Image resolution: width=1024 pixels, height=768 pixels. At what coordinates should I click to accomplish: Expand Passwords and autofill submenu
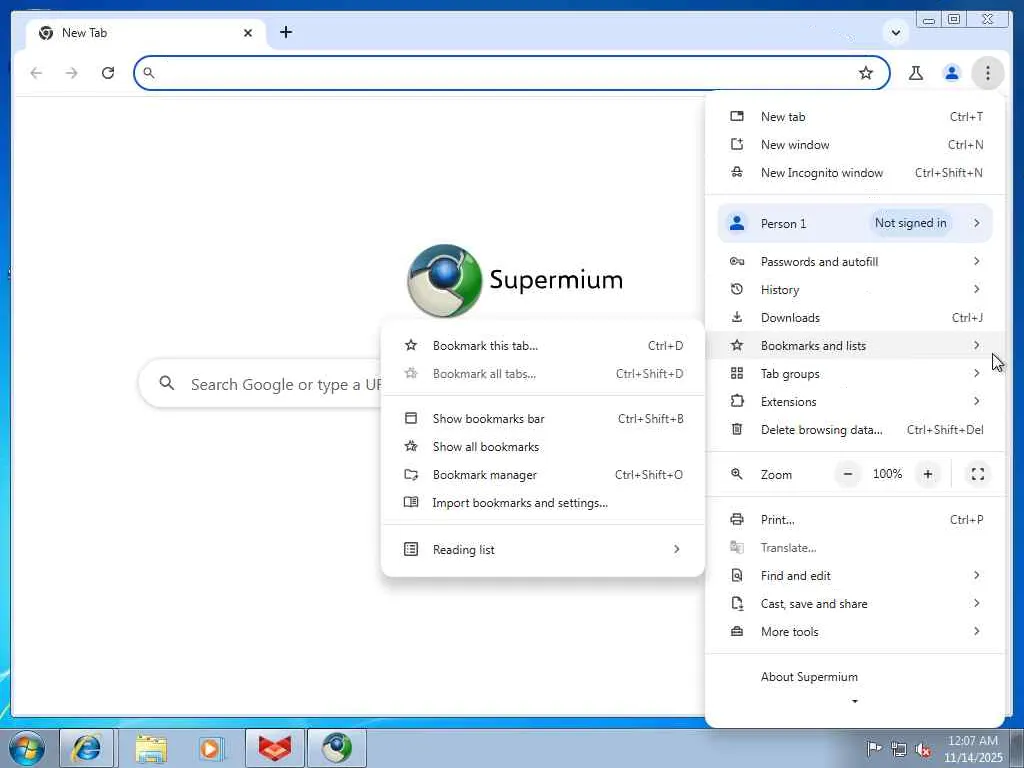[855, 262]
